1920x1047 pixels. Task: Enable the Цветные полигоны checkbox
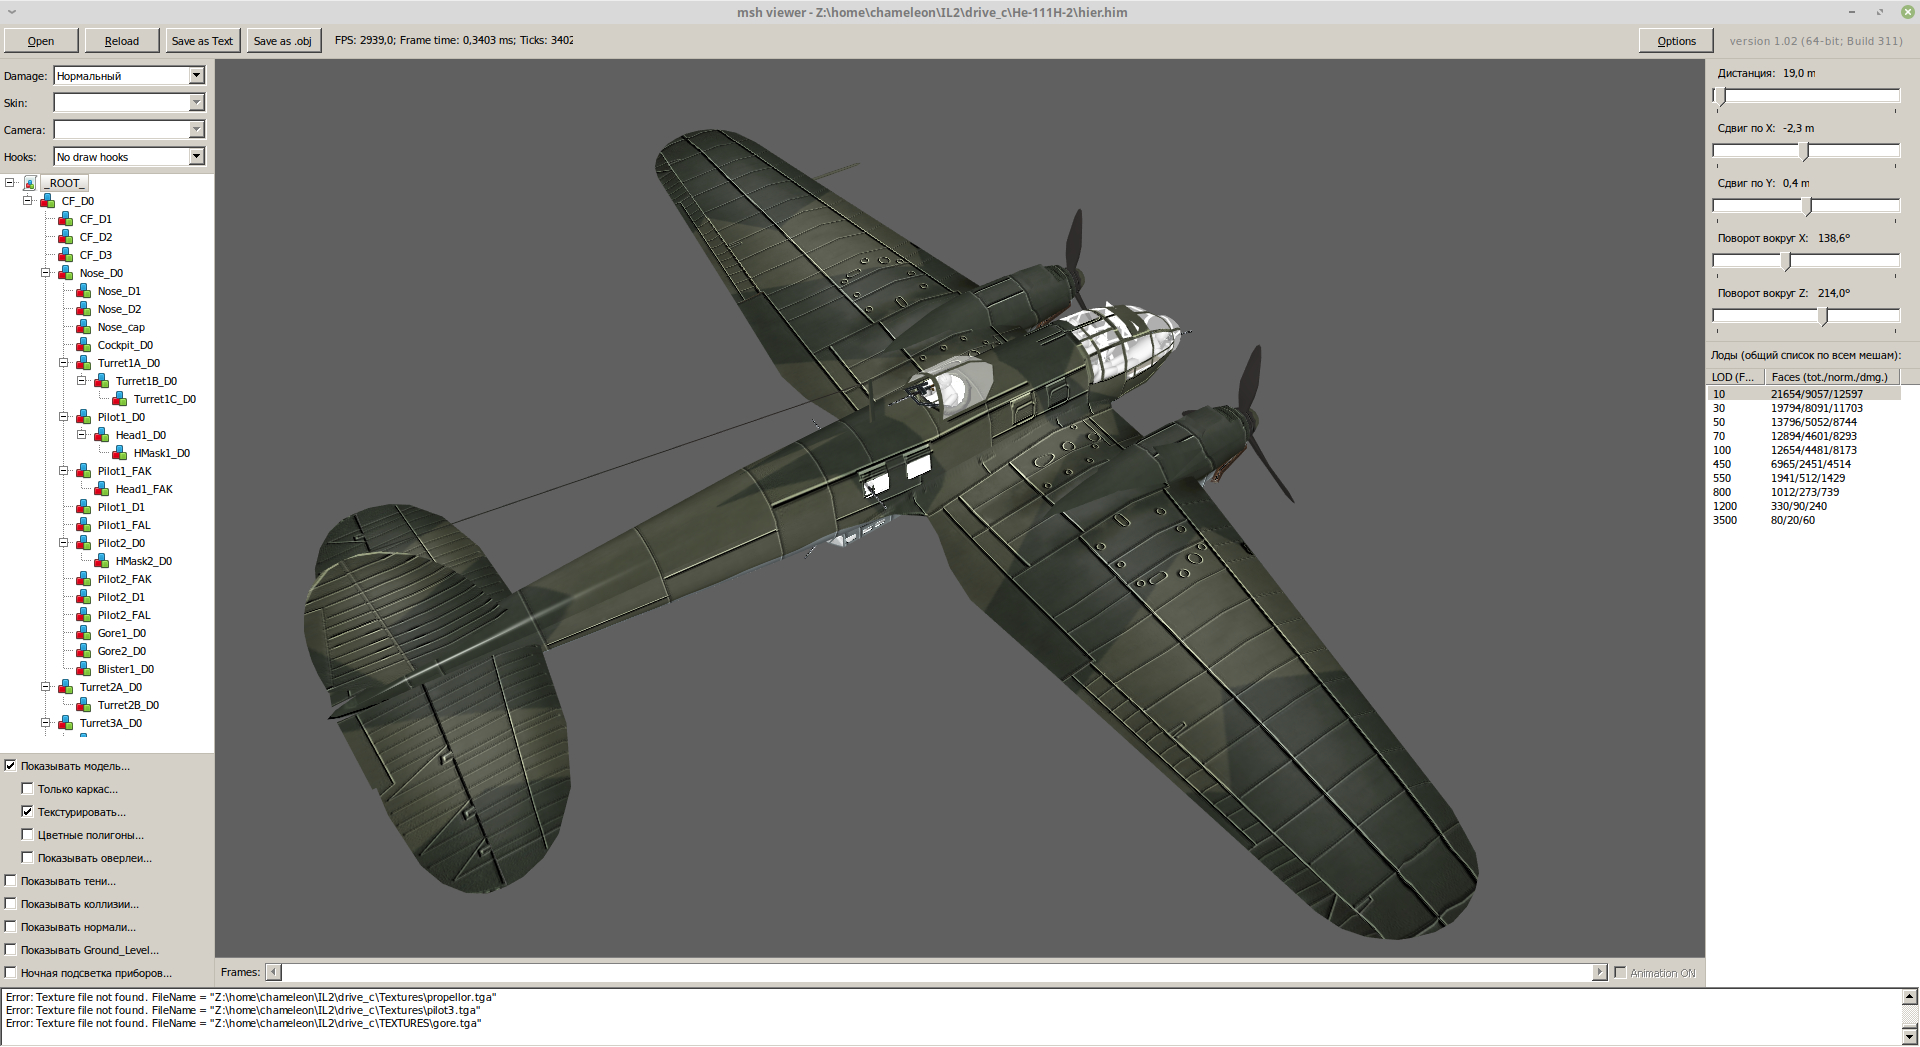click(x=28, y=835)
